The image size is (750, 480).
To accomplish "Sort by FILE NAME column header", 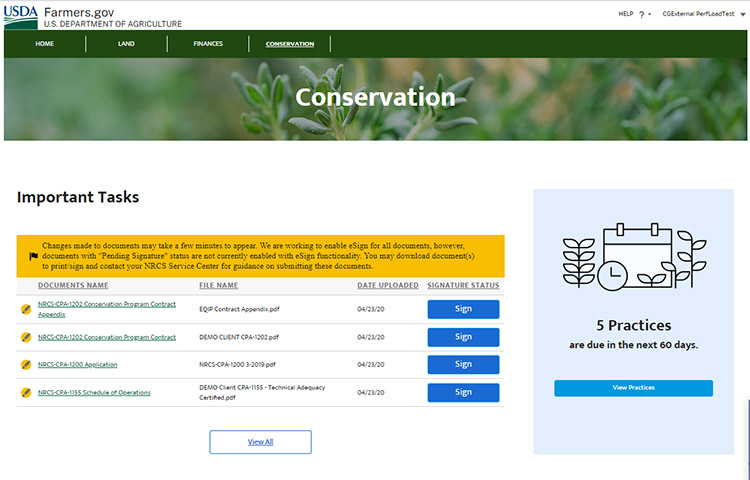I will point(219,285).
